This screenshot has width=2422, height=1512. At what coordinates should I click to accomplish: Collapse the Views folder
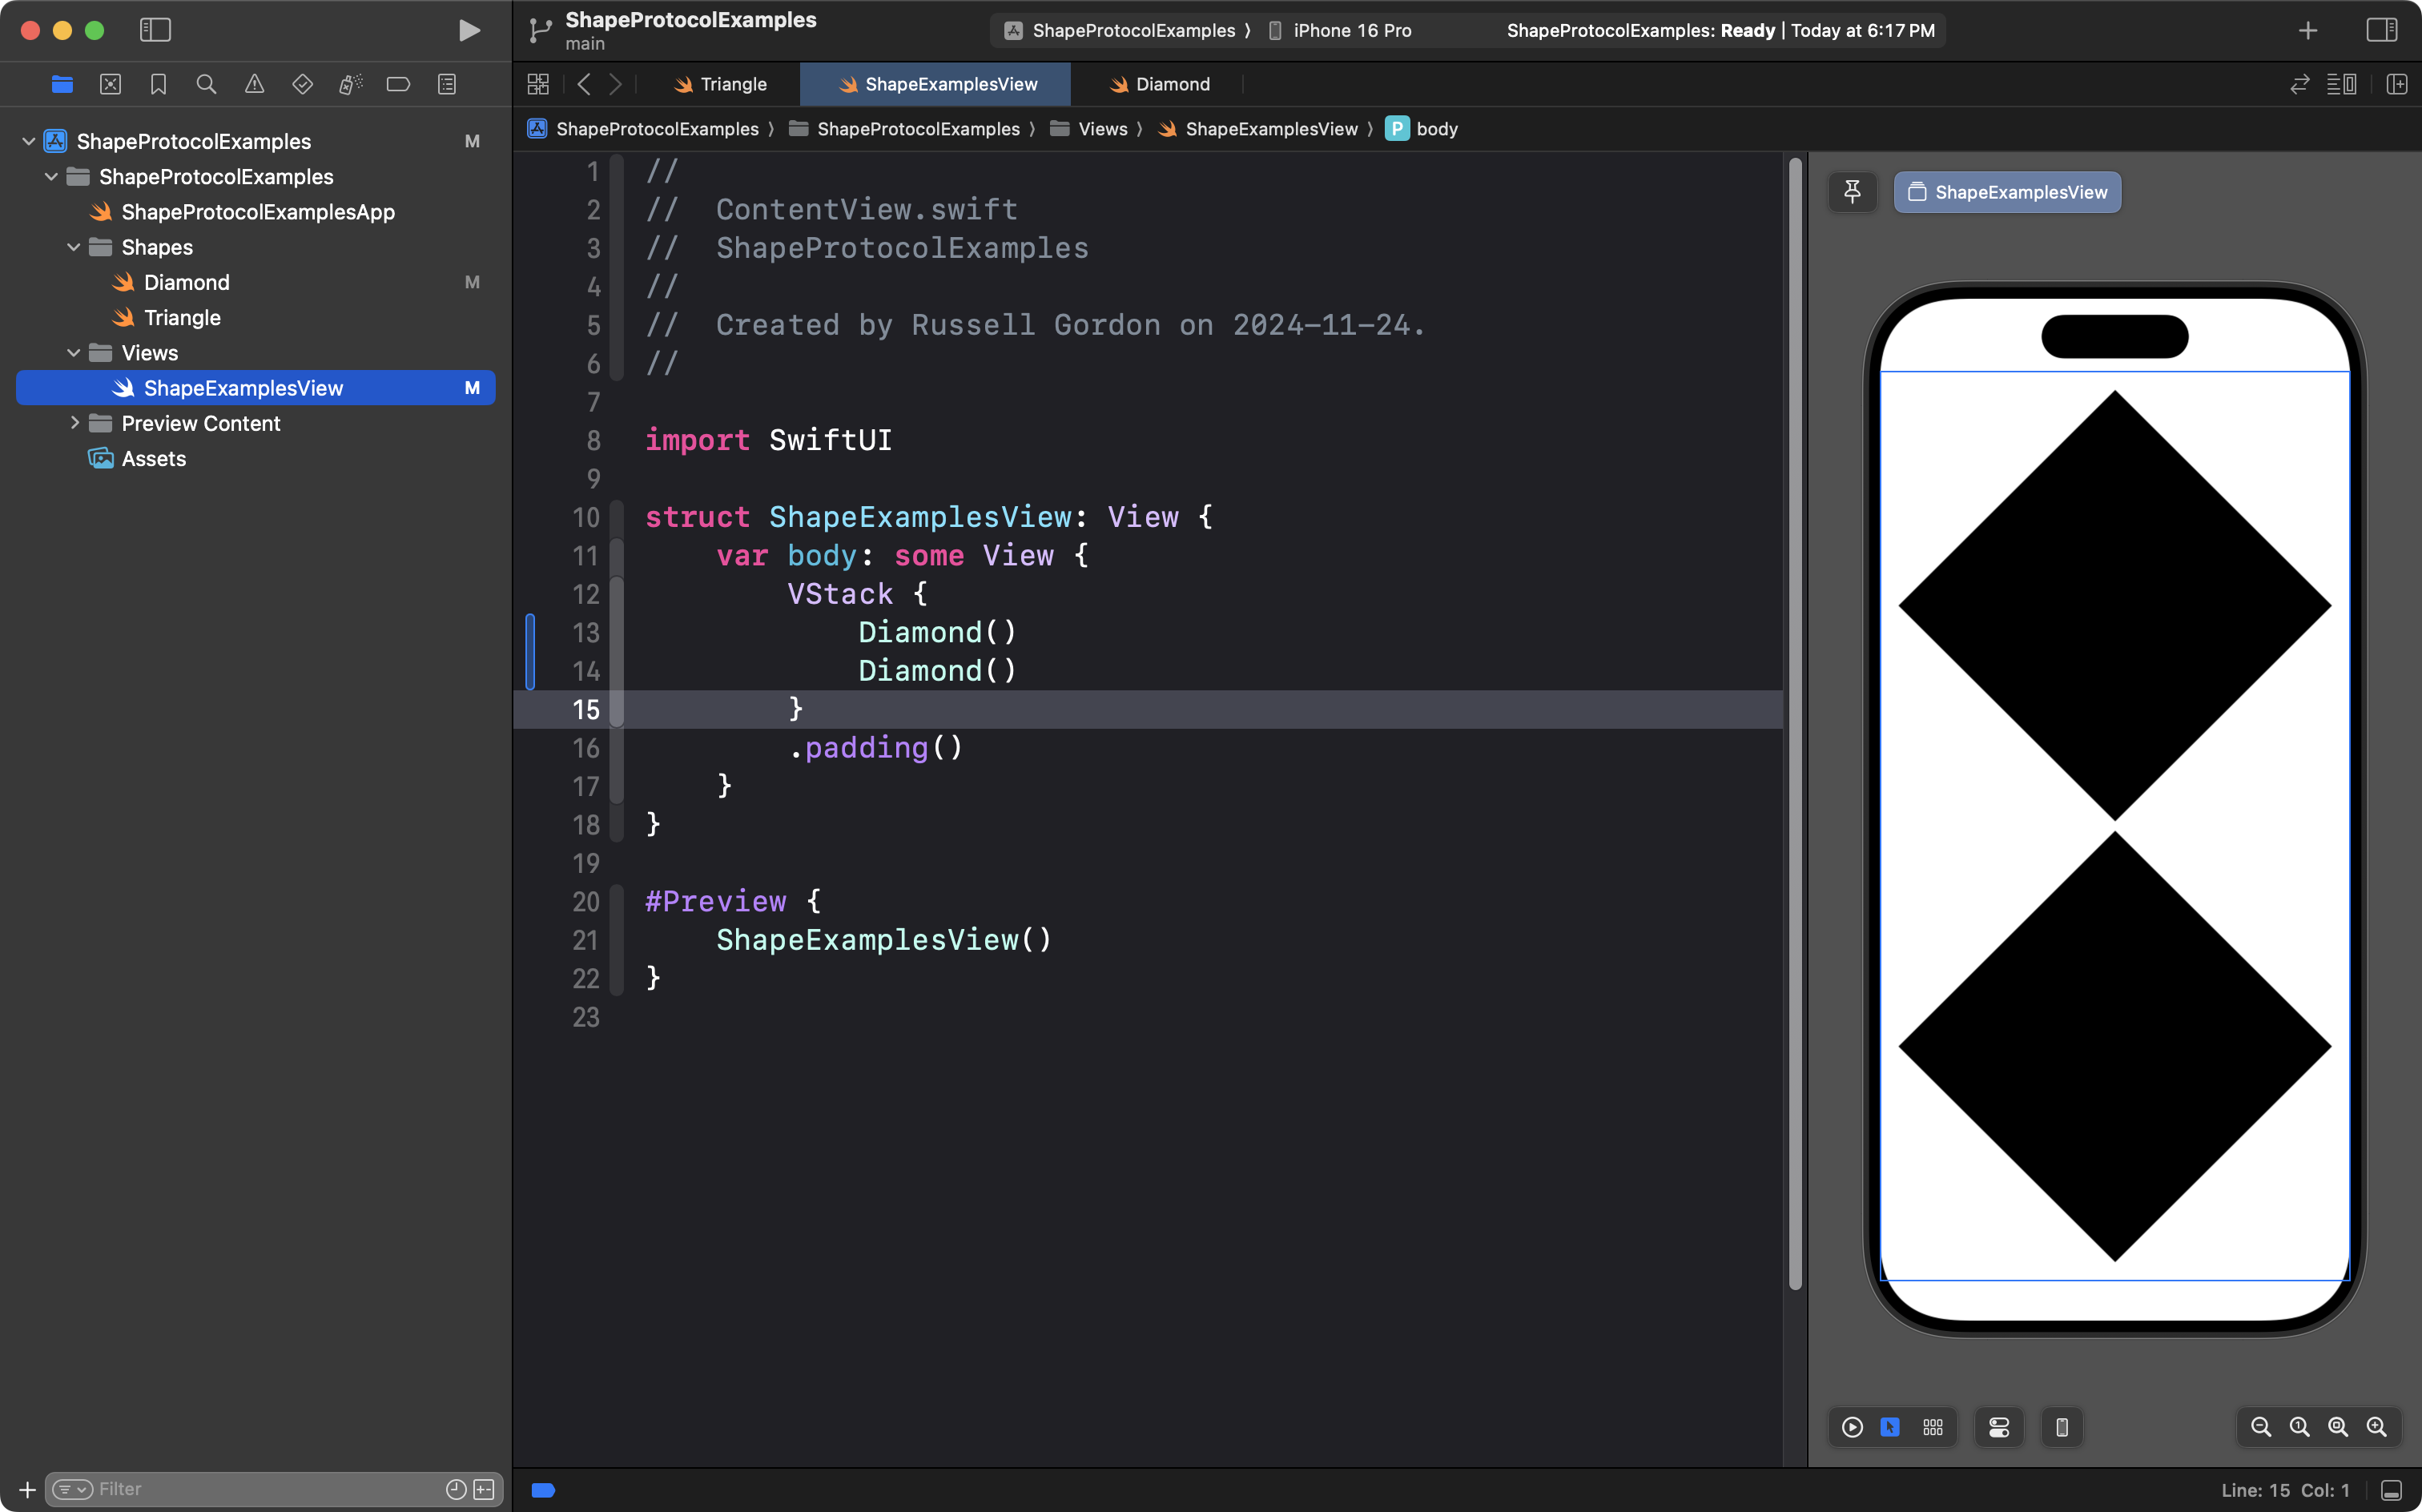(73, 353)
